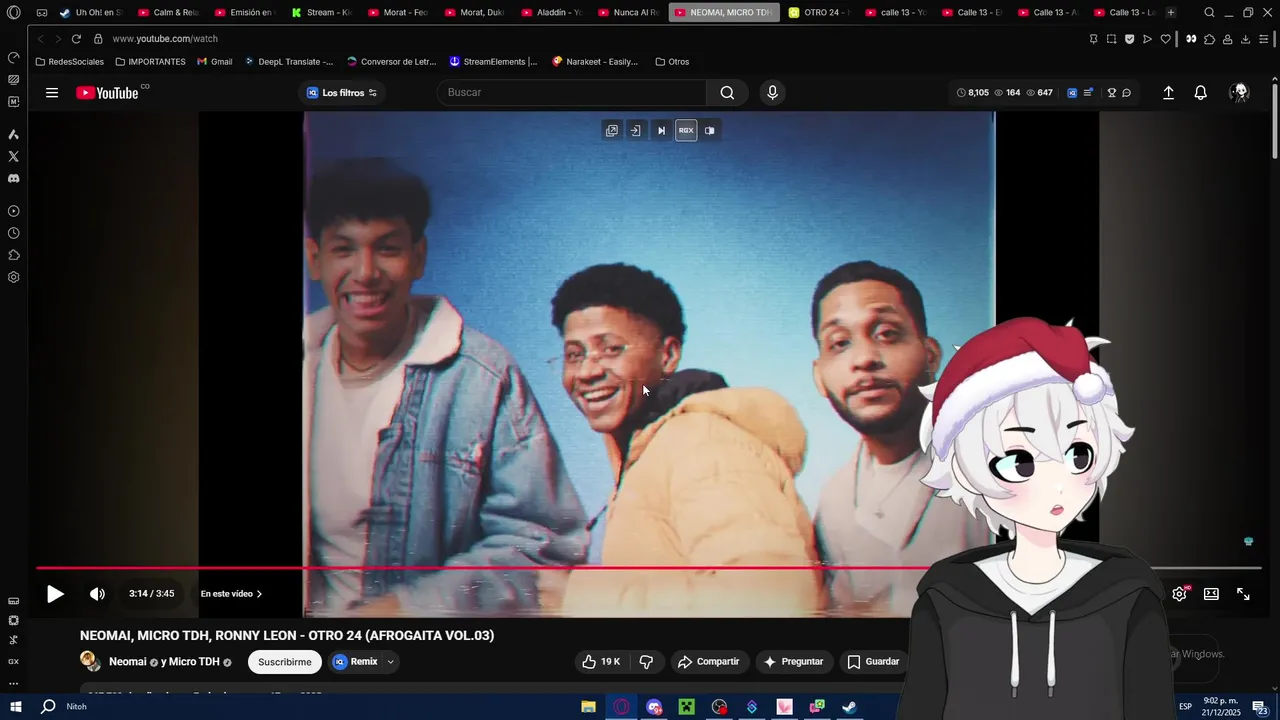Open taskbar clock showing 9:02 p. m.
Viewport: 1280px width, 720px height.
1221,707
